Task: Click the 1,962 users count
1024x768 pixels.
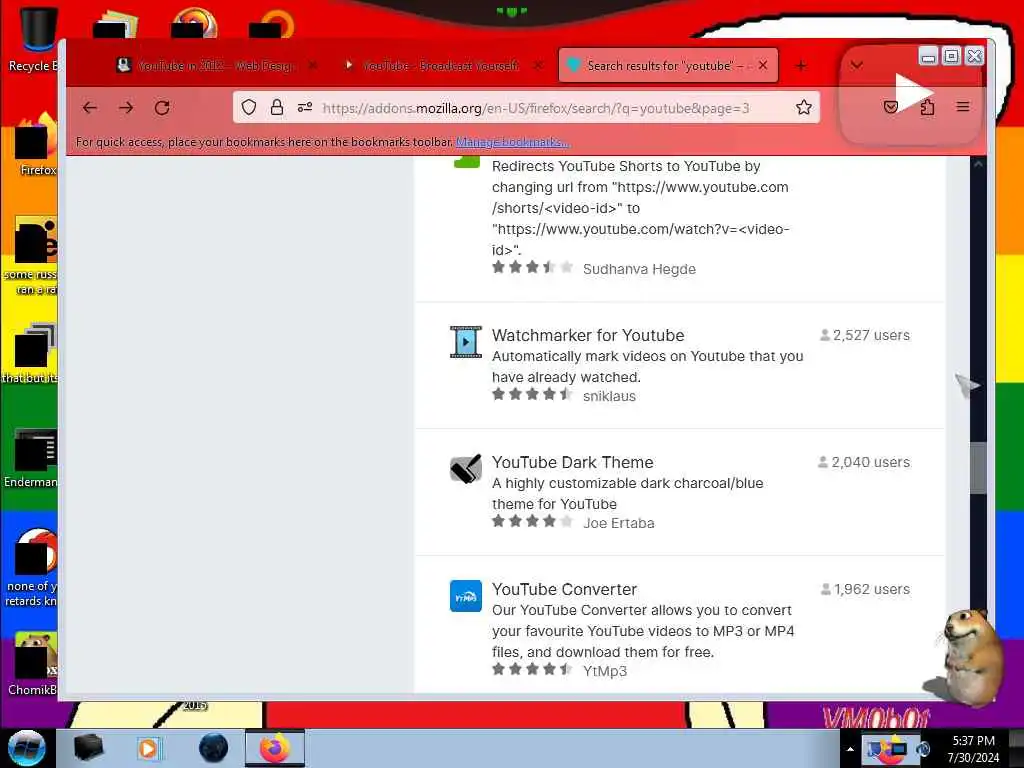Action: (x=865, y=589)
